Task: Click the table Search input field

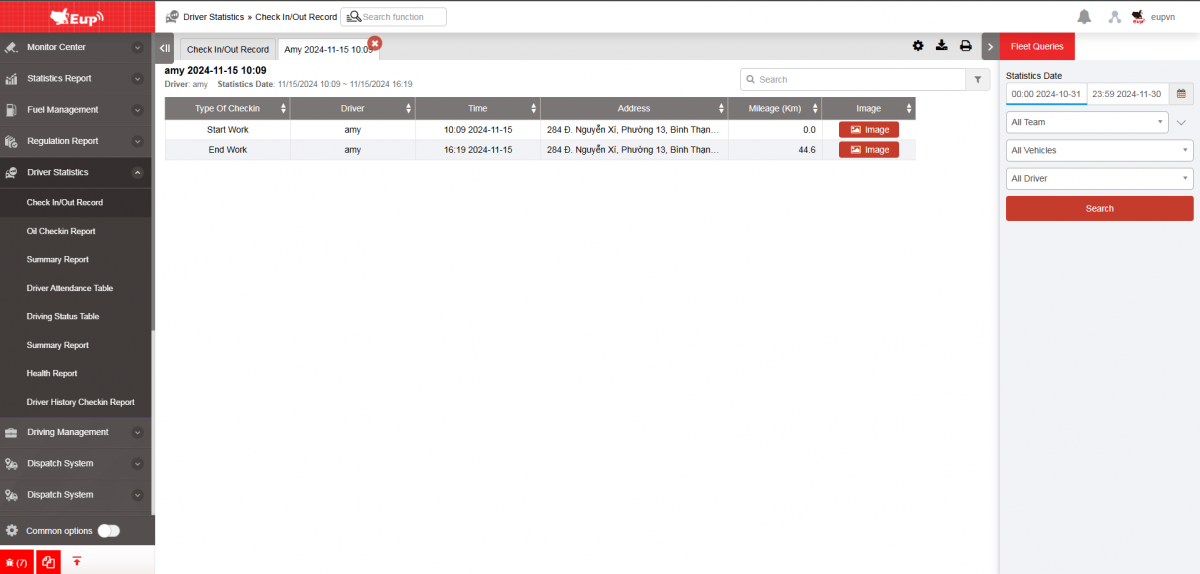Action: (852, 80)
